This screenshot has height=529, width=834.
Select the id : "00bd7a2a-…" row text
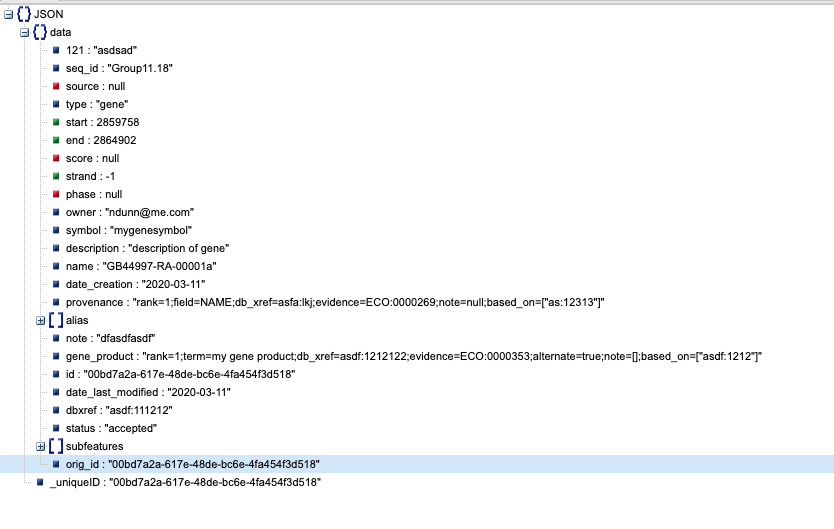click(x=180, y=374)
